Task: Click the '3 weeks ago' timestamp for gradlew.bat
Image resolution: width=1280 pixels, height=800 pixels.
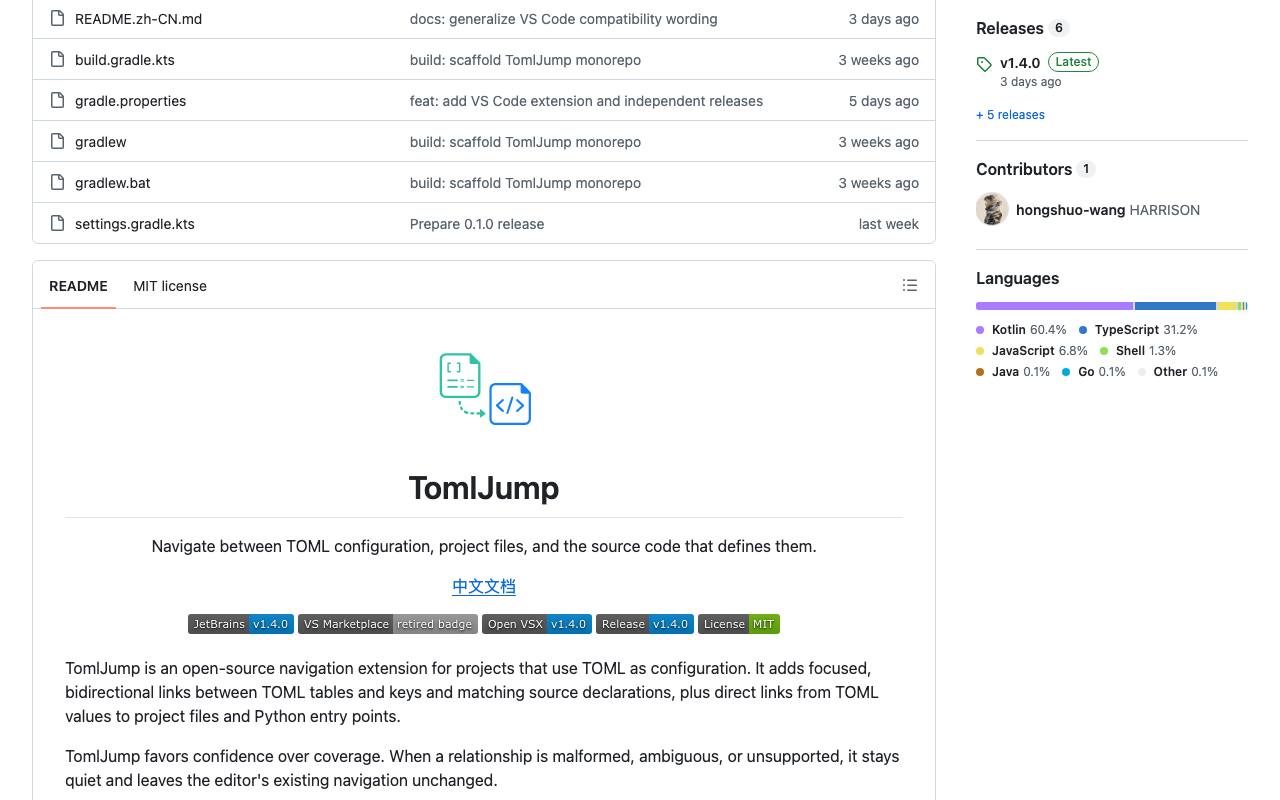Action: [x=879, y=183]
